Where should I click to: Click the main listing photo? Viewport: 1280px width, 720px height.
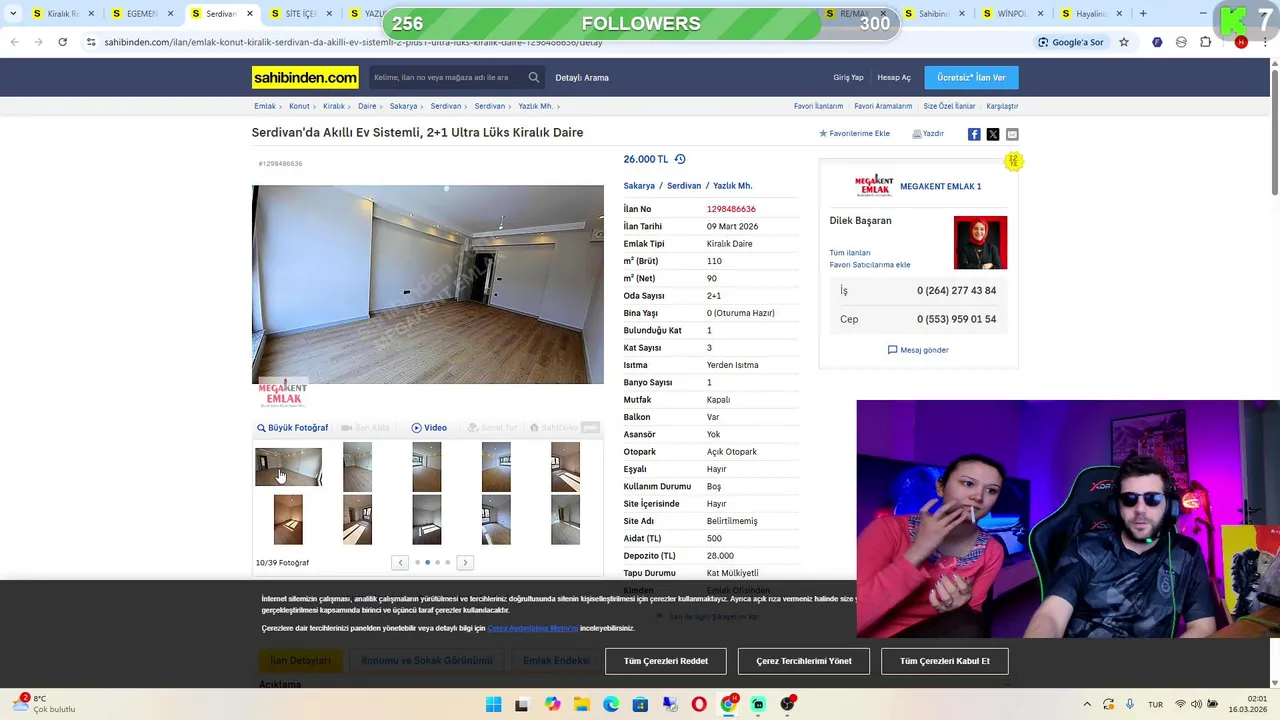428,284
